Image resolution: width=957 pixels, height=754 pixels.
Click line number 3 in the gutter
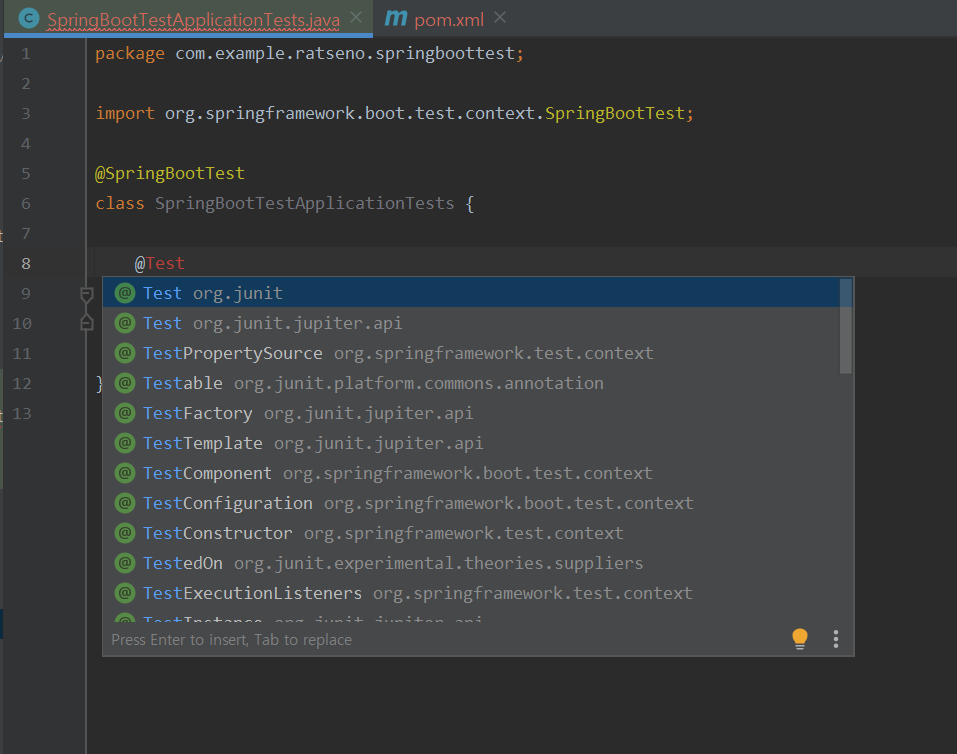tap(26, 114)
